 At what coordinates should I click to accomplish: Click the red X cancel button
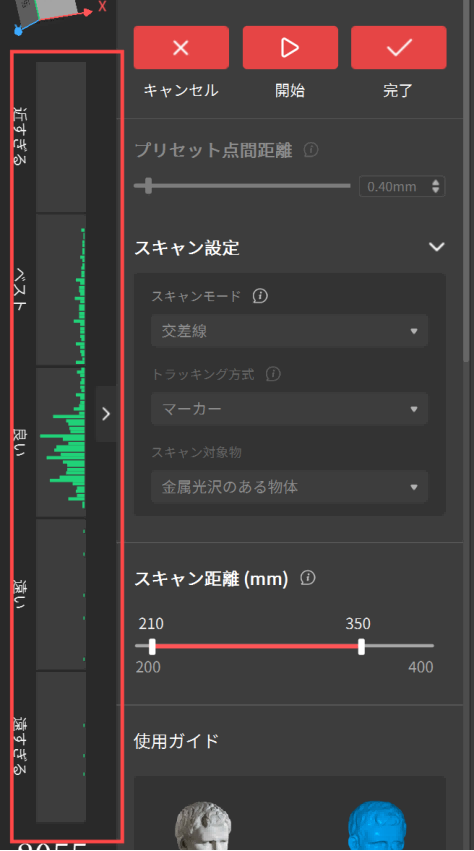tap(181, 48)
